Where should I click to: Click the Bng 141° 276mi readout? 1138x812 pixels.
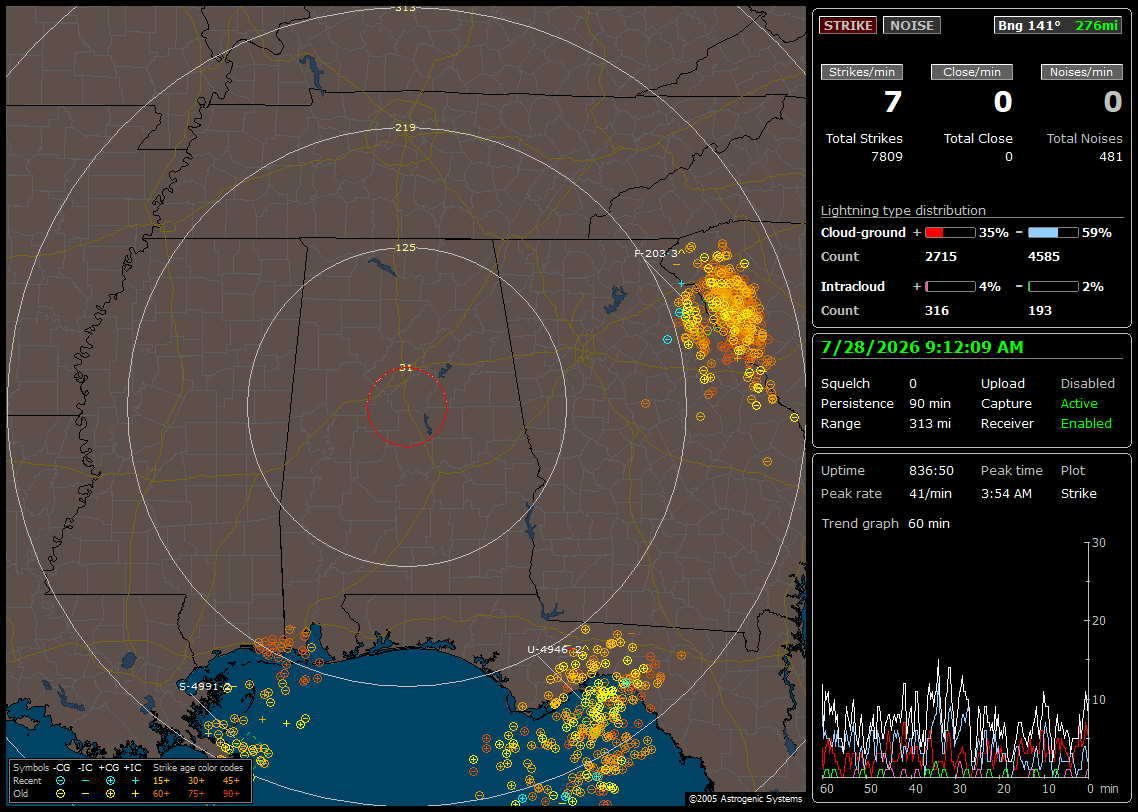(1057, 25)
